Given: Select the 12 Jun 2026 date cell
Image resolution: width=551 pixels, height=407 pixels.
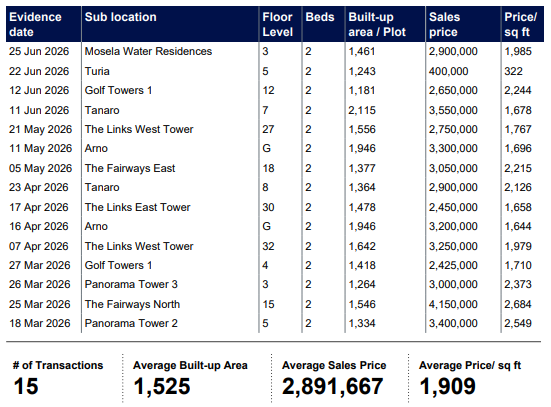Looking at the screenshot, I should pyautogui.click(x=39, y=90).
